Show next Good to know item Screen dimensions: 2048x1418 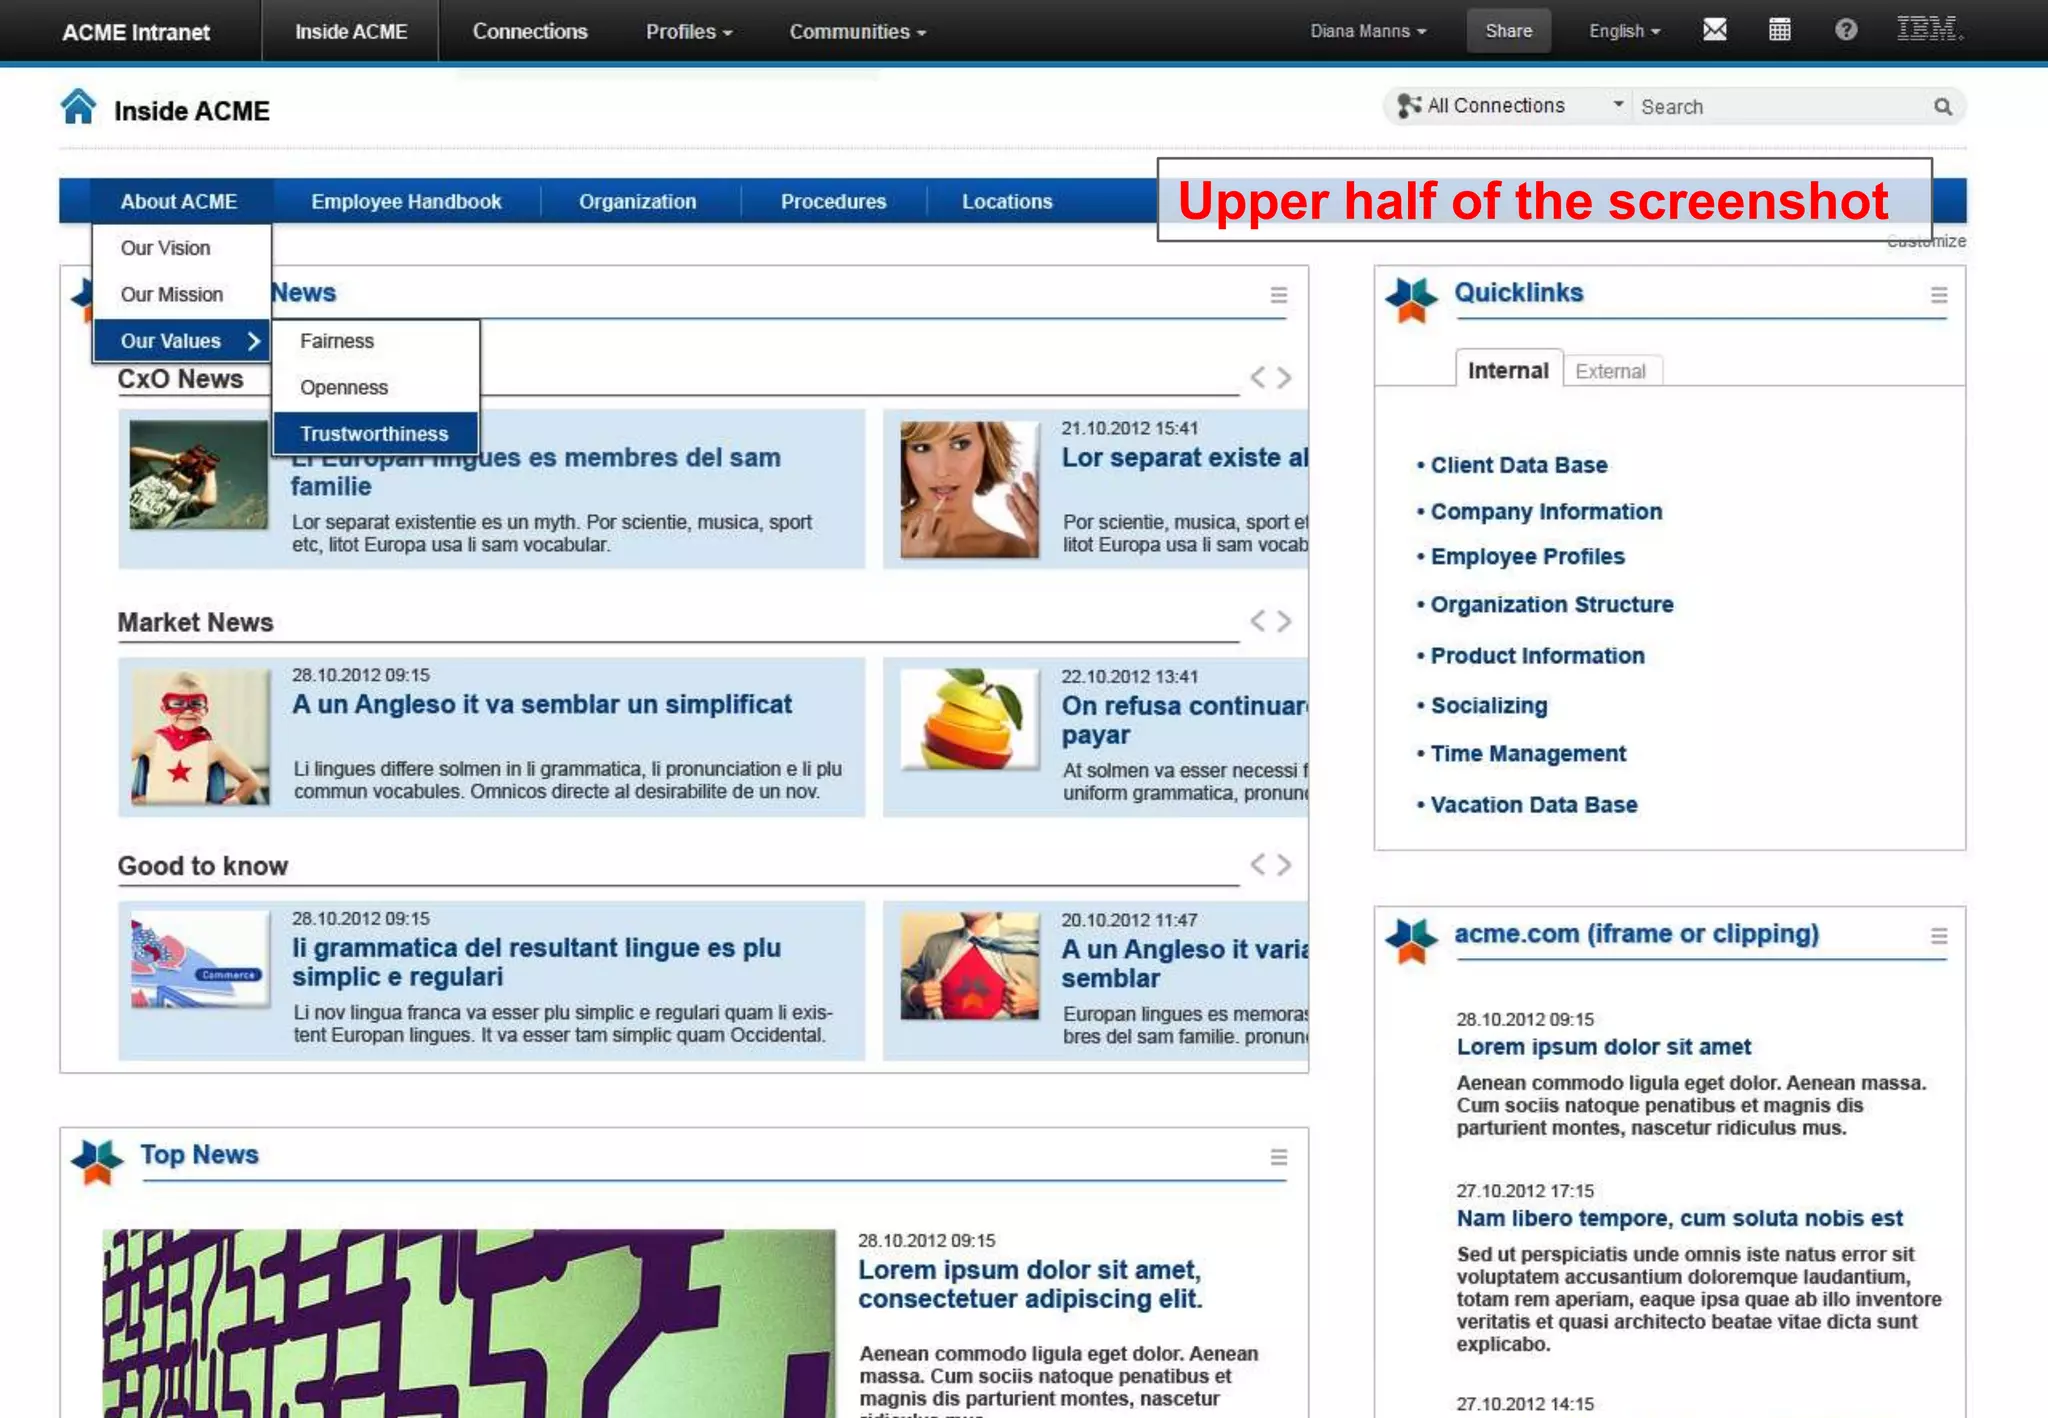pyautogui.click(x=1284, y=864)
